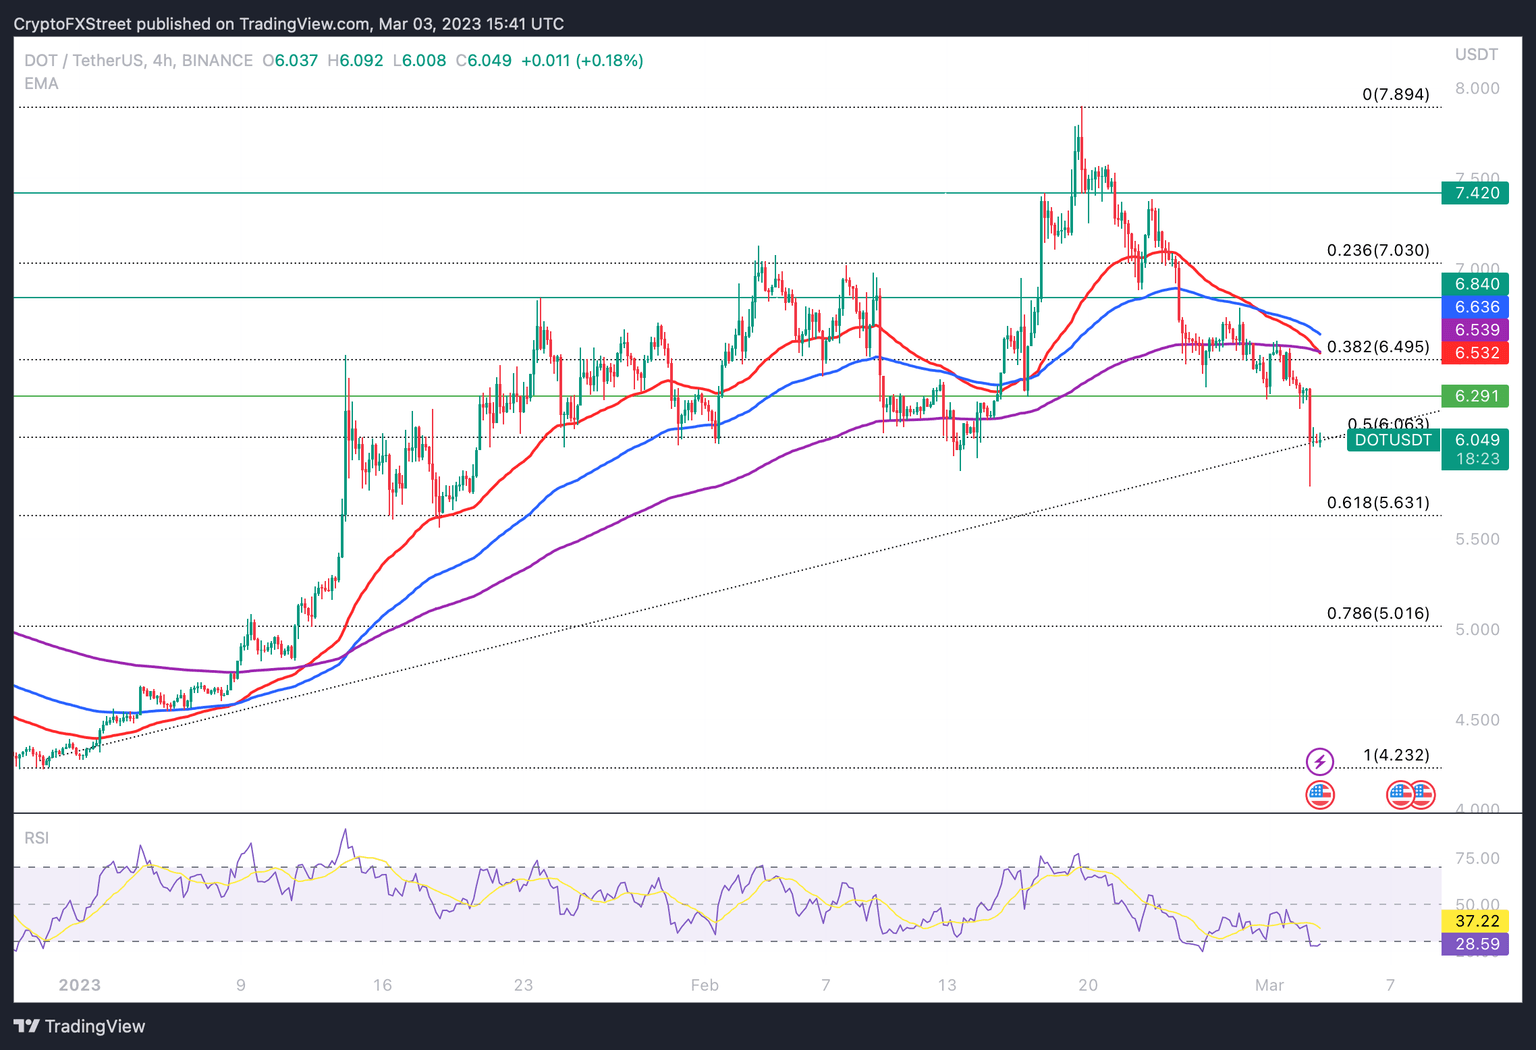Click the yellow 37.22 RSI value tag
This screenshot has height=1050, width=1536.
(1474, 921)
